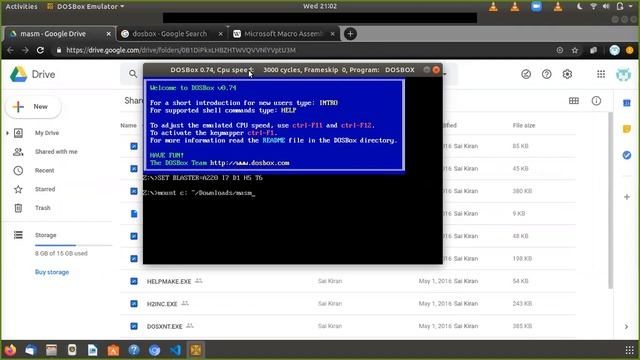This screenshot has height=360, width=640.
Task: Open the Storage section
Action: (45, 235)
